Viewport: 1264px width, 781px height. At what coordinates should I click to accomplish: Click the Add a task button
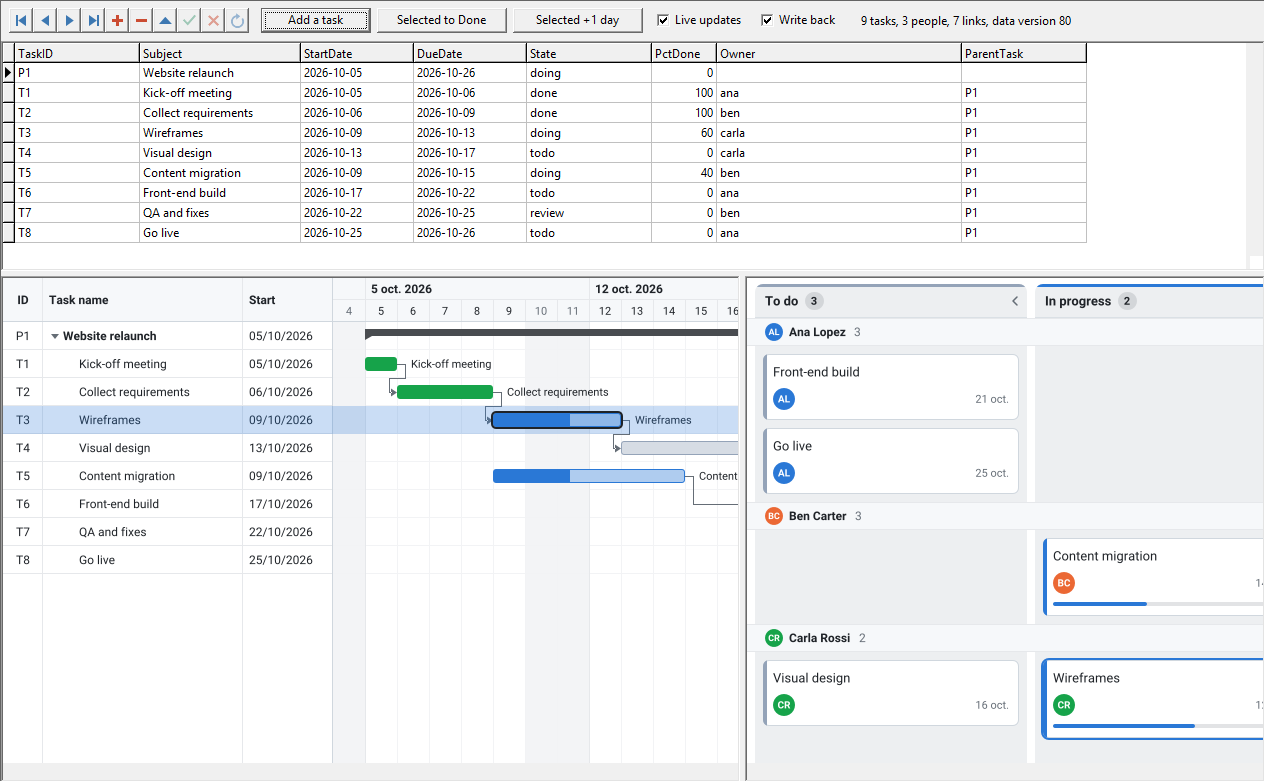315,20
